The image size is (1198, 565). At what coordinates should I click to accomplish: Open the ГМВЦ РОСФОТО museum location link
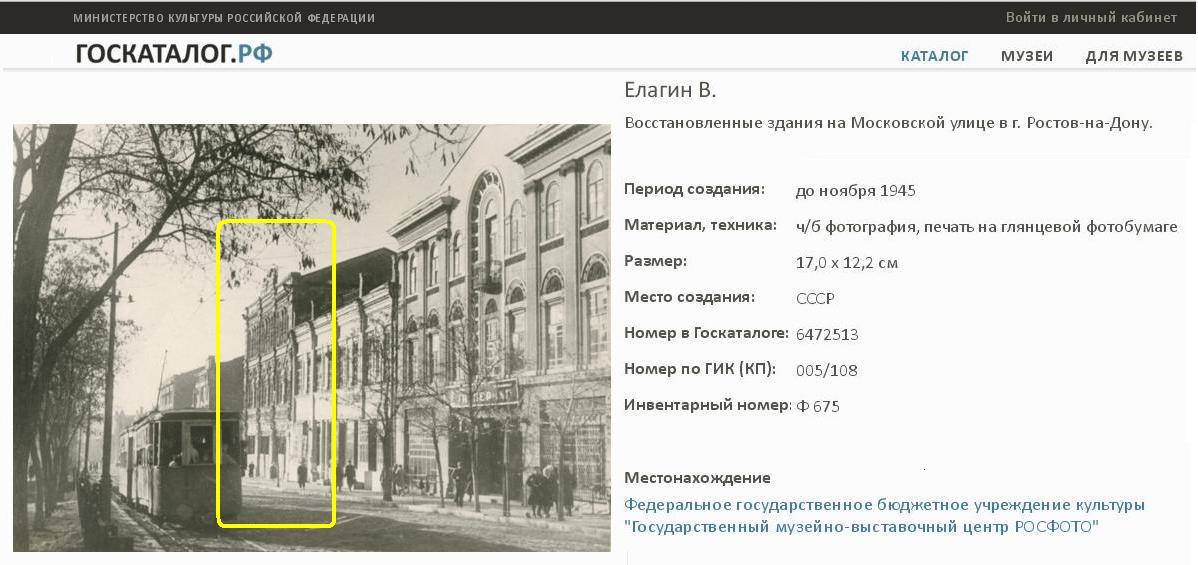[884, 516]
